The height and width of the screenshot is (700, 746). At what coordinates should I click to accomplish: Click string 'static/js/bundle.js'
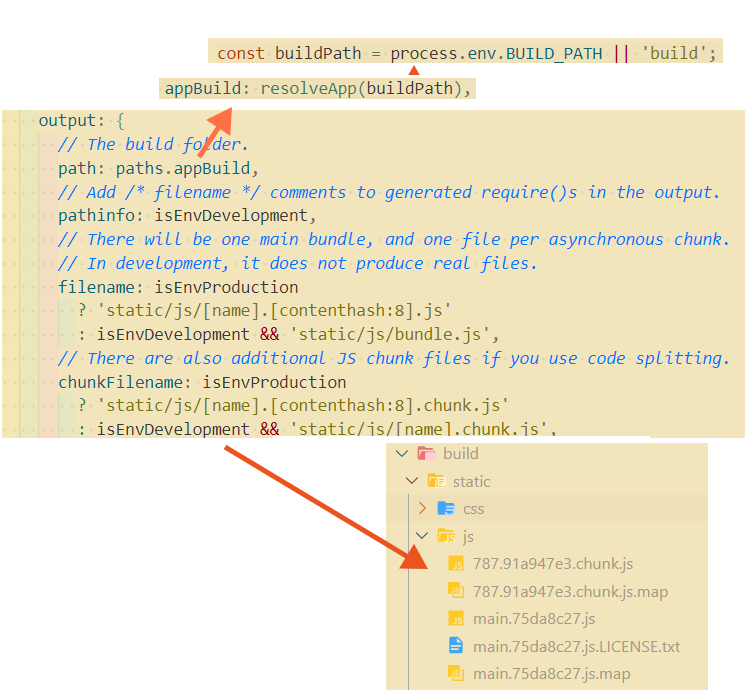pos(389,334)
